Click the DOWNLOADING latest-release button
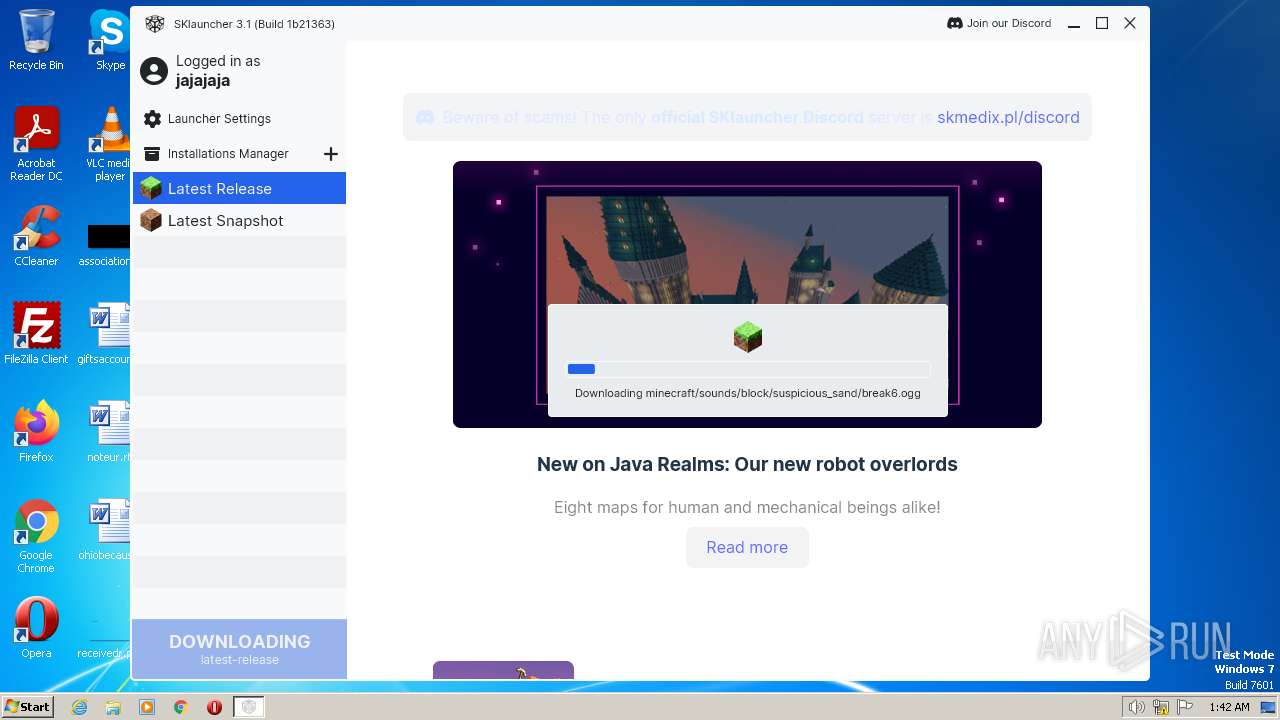The image size is (1280, 720). (x=239, y=649)
